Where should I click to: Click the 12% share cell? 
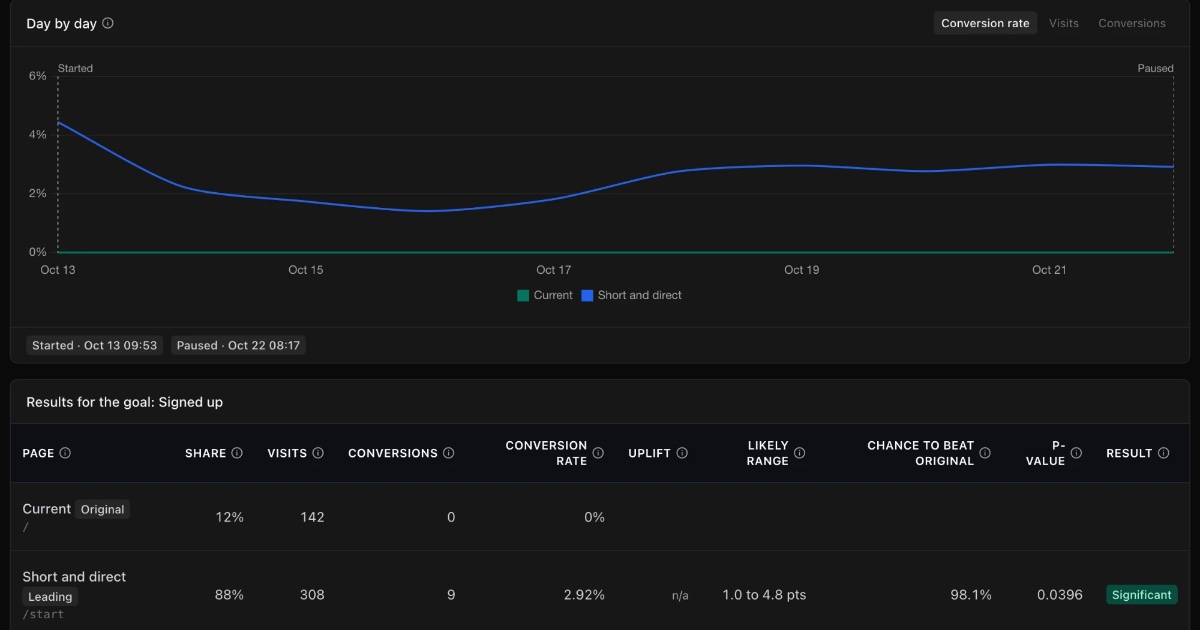point(229,517)
